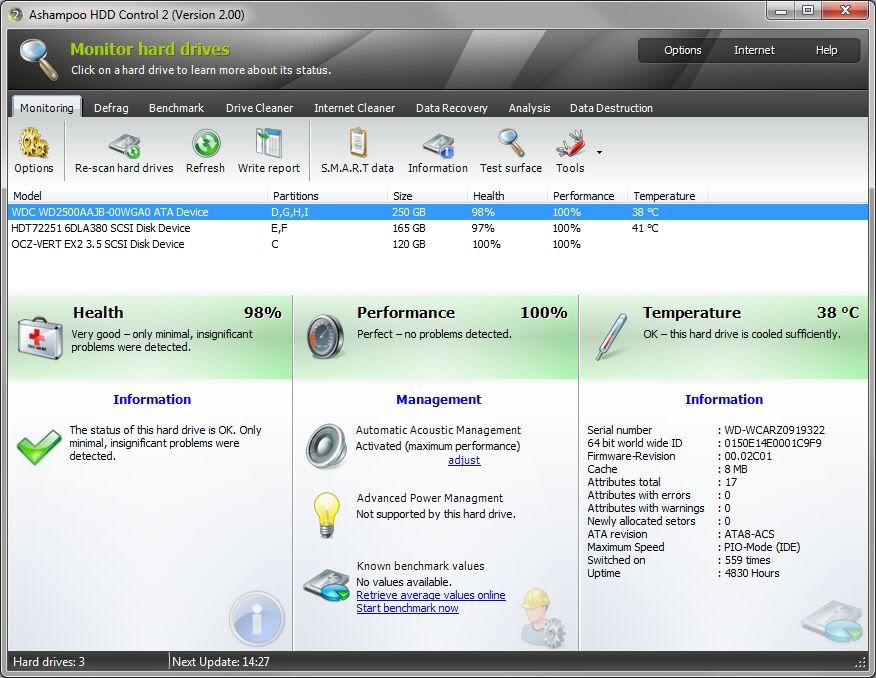Open S.M.A.R.T data clipboard icon
Screen dimensions: 876x678
[x=357, y=144]
